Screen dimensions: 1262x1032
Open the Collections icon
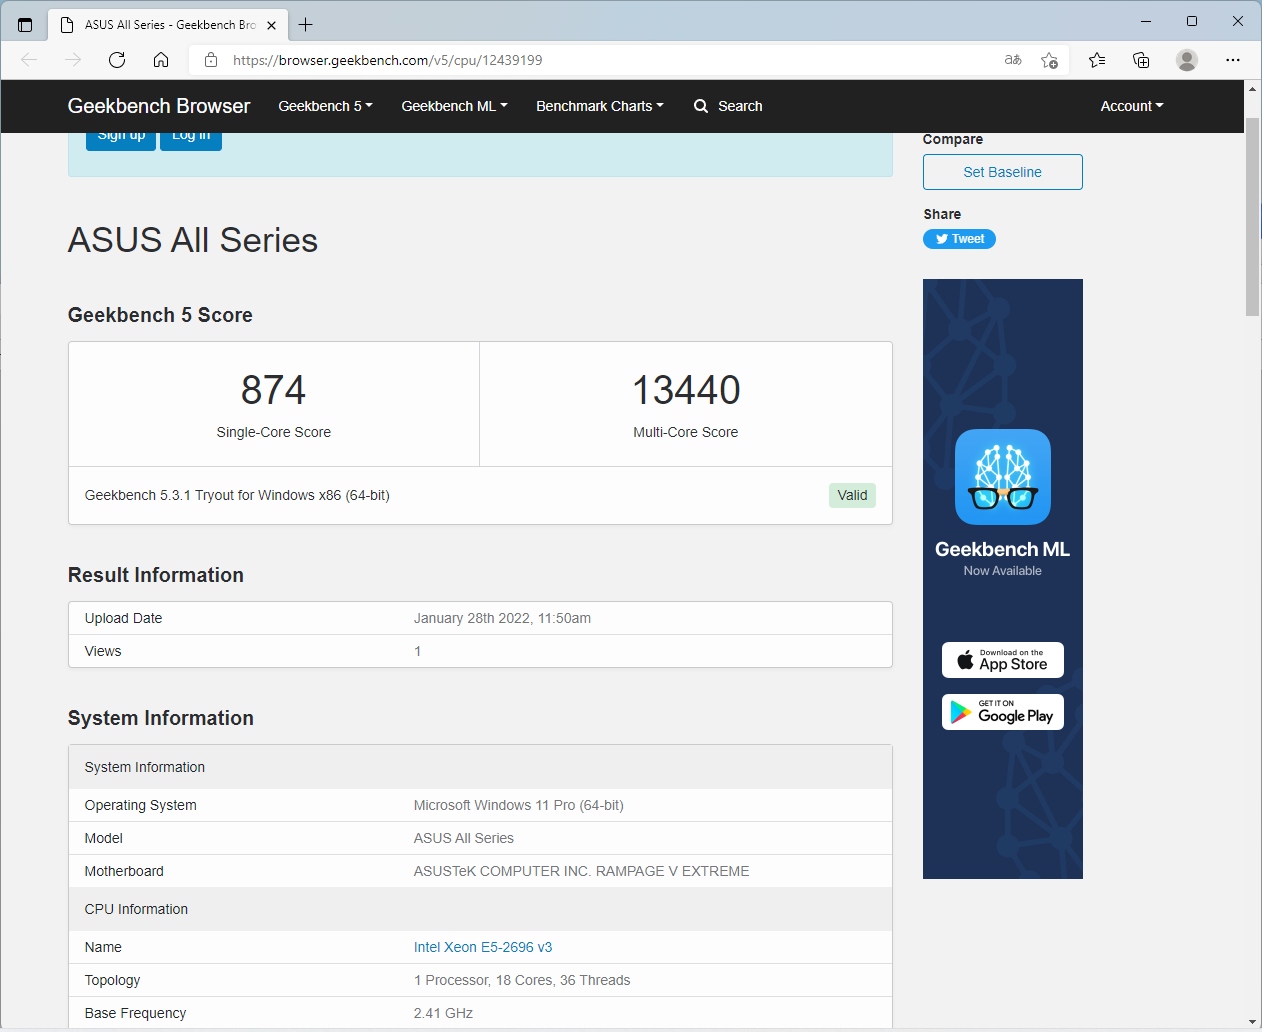pyautogui.click(x=1141, y=60)
